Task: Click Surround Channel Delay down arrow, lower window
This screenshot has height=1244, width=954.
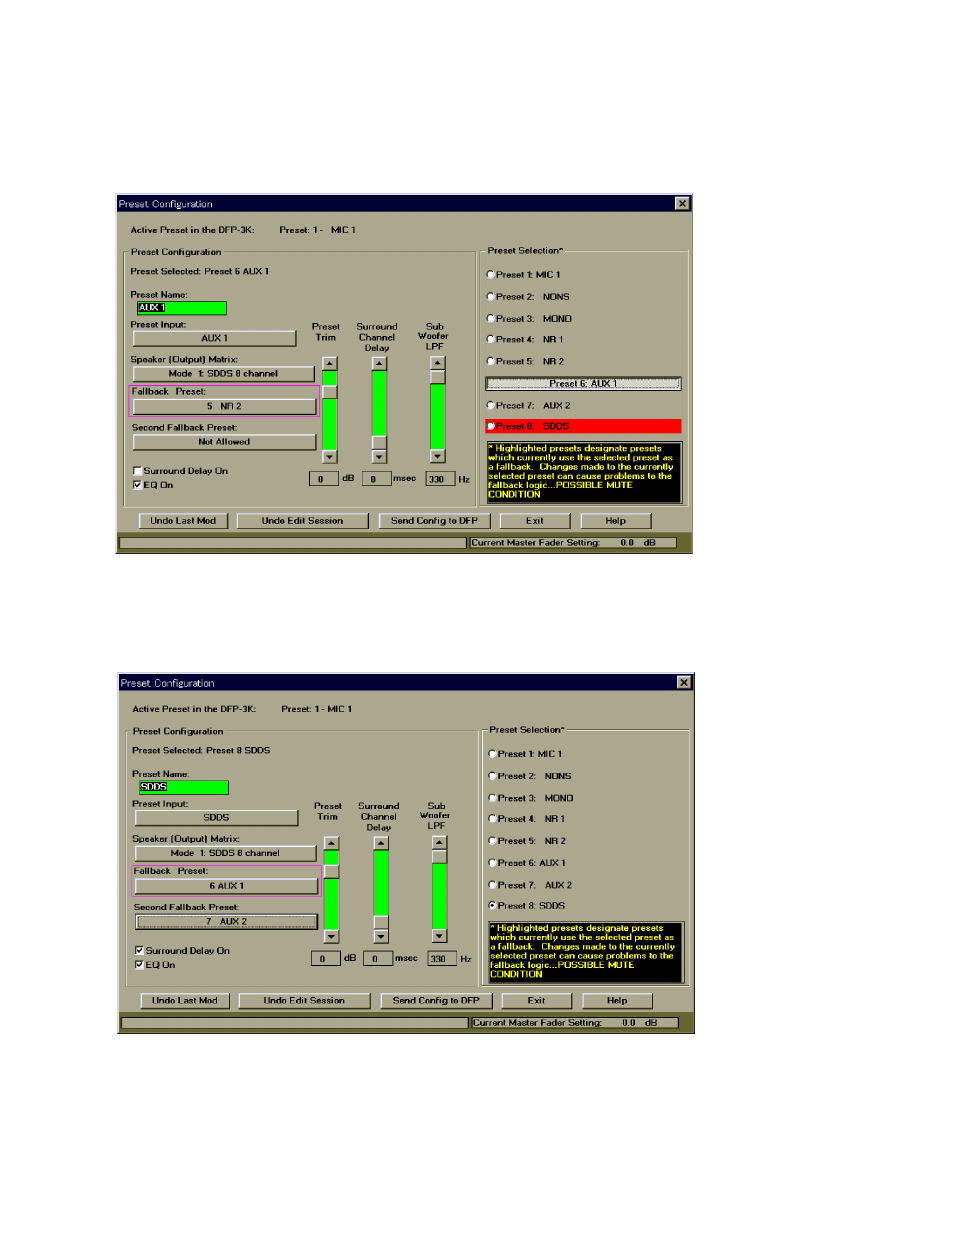Action: click(x=381, y=937)
